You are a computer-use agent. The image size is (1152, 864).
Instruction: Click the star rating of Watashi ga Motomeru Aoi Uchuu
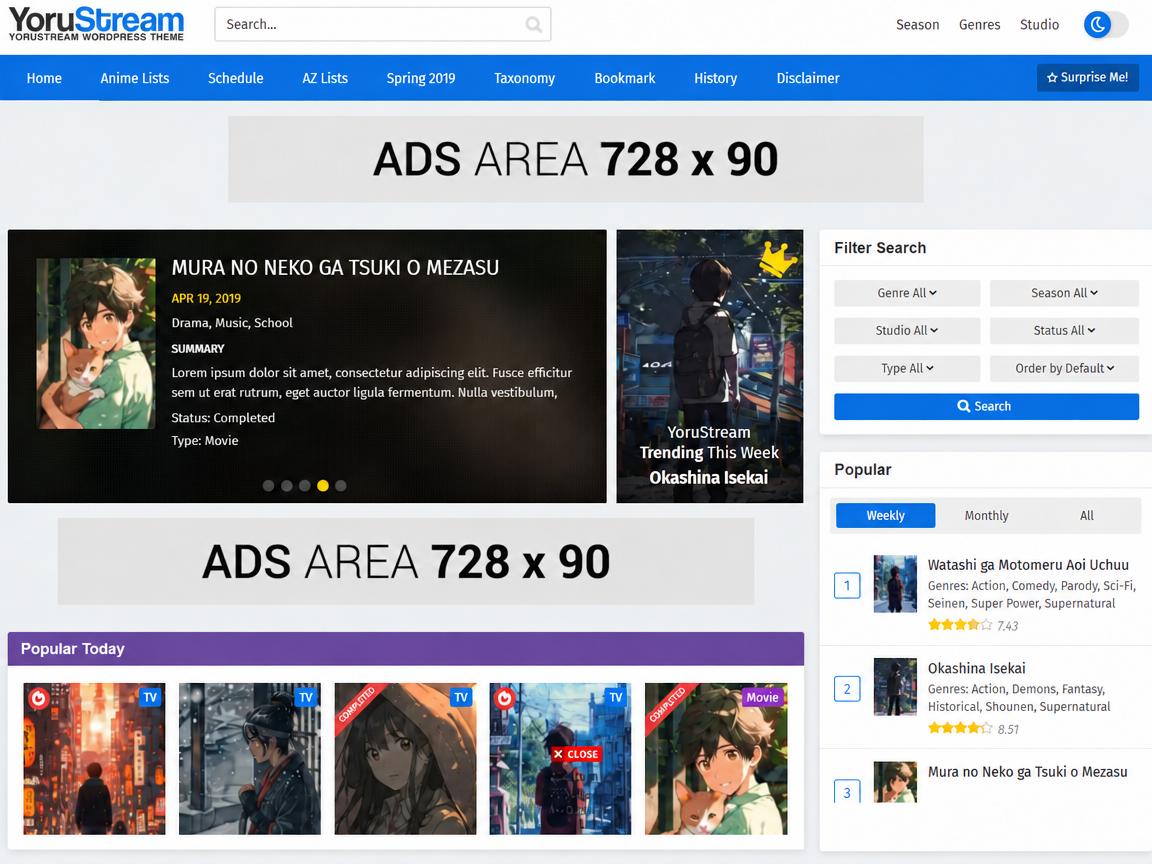tap(960, 625)
